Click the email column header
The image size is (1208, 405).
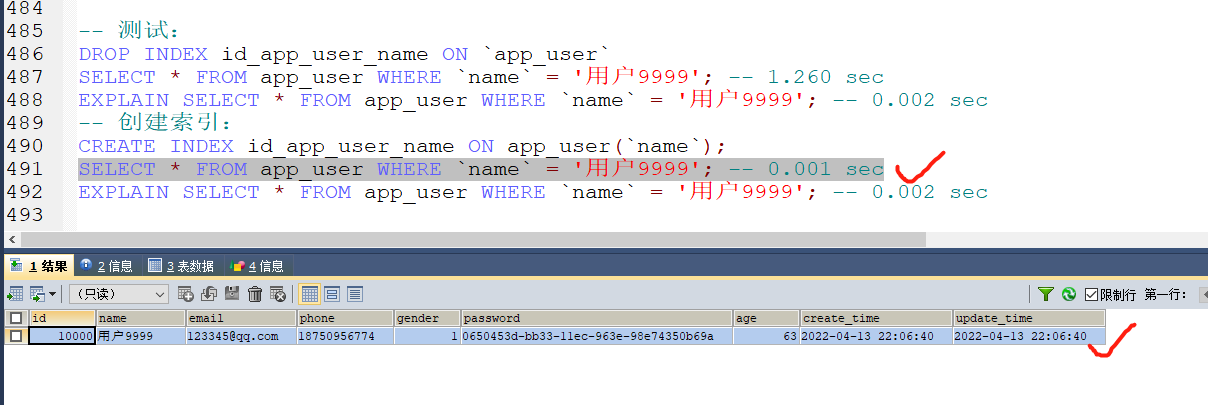[241, 318]
